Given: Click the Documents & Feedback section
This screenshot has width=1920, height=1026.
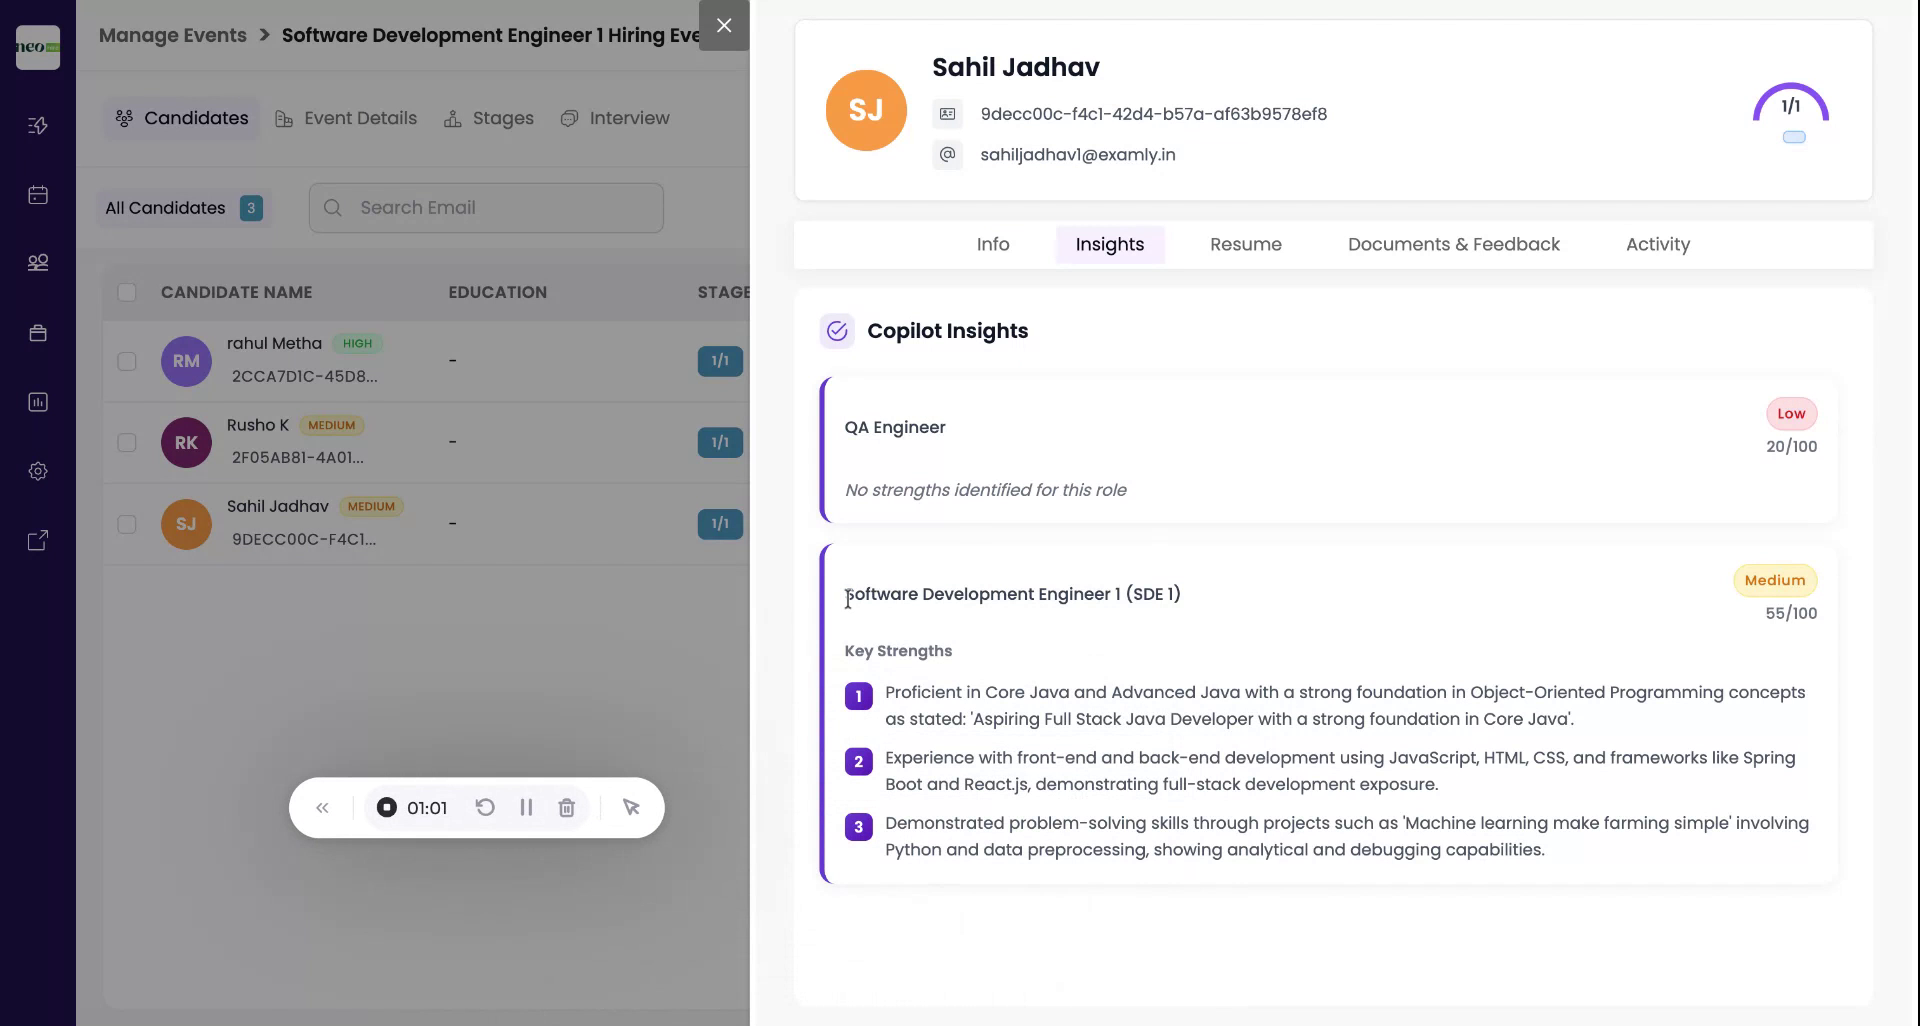Looking at the screenshot, I should [x=1452, y=244].
